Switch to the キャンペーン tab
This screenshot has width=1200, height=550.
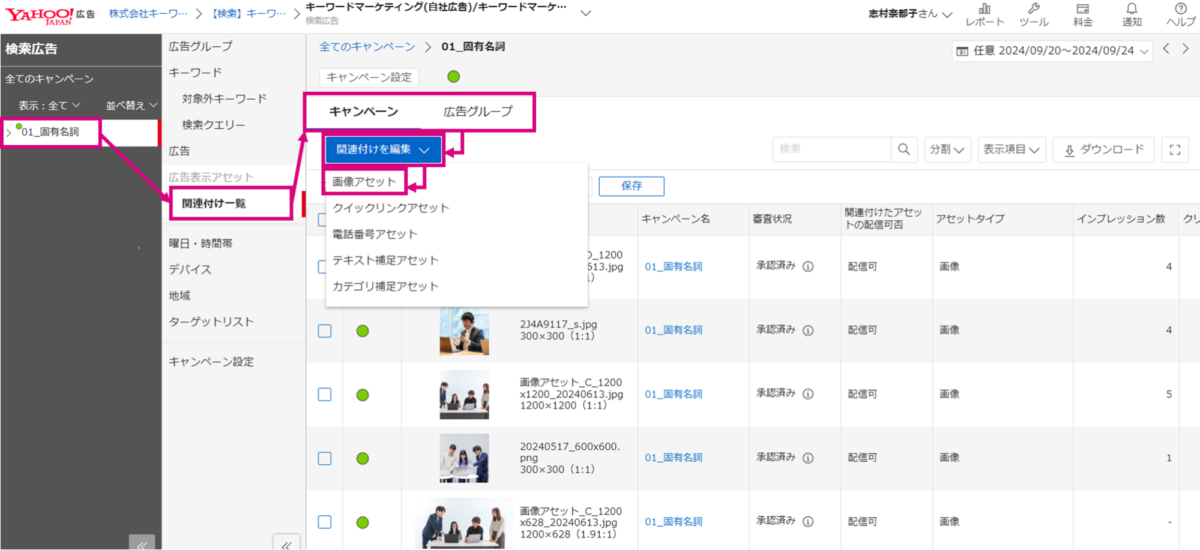tap(364, 112)
